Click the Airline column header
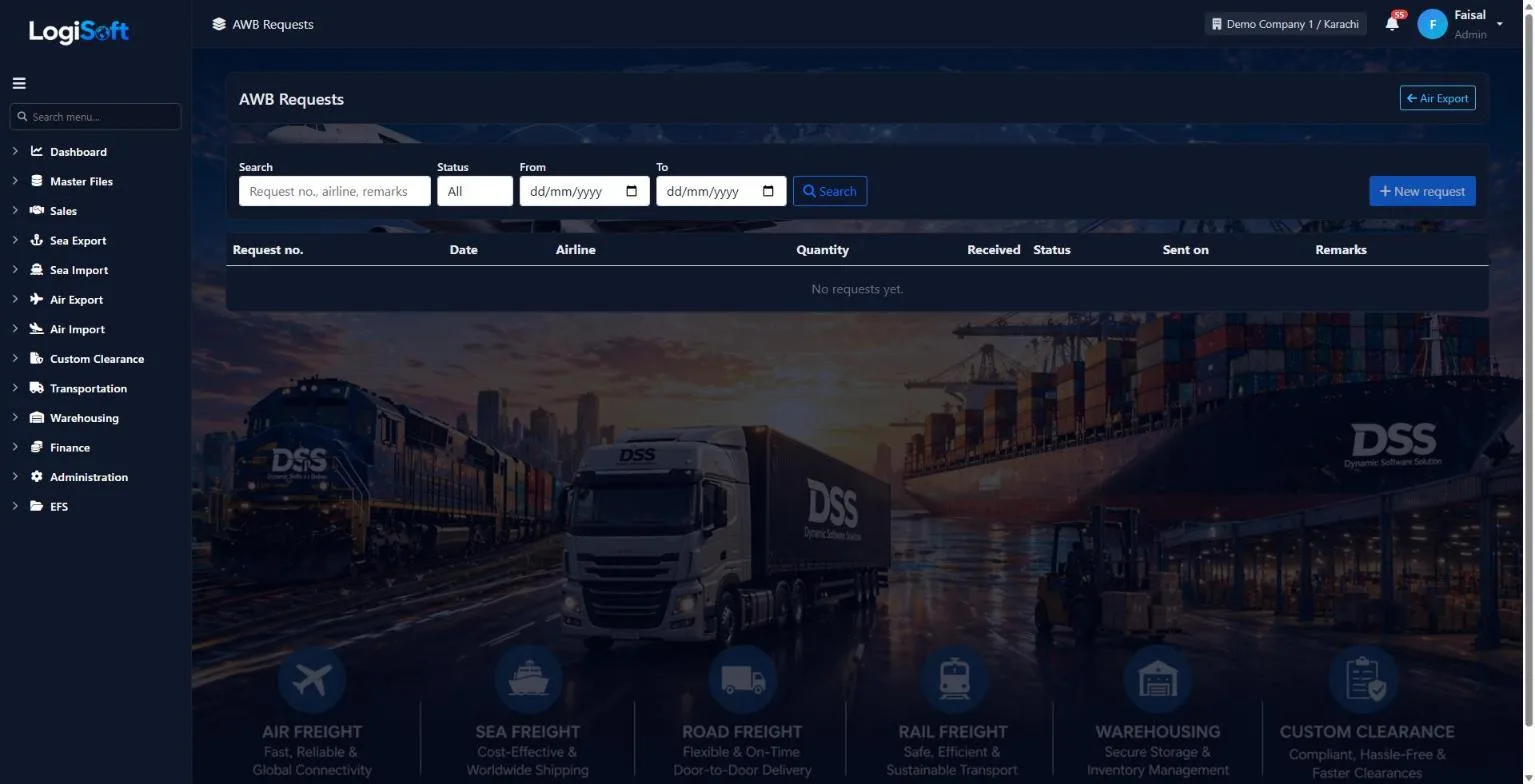 click(576, 250)
